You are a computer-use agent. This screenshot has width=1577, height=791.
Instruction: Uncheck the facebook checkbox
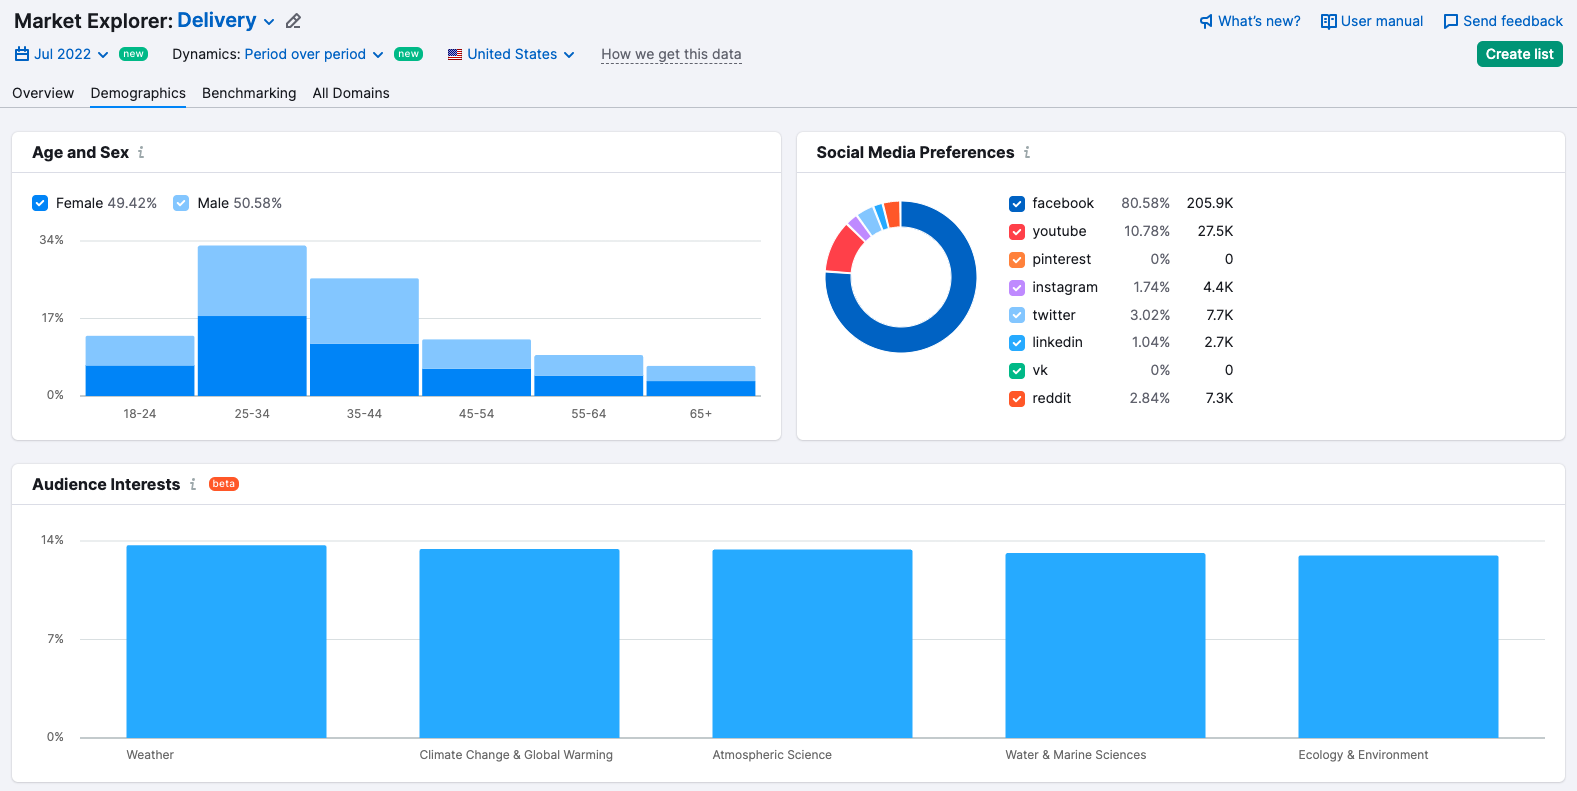[1017, 204]
